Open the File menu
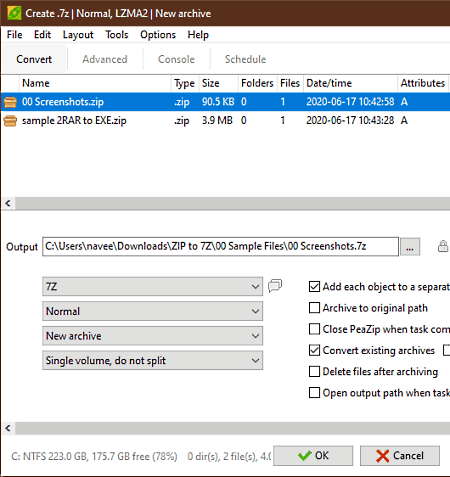 pos(14,35)
